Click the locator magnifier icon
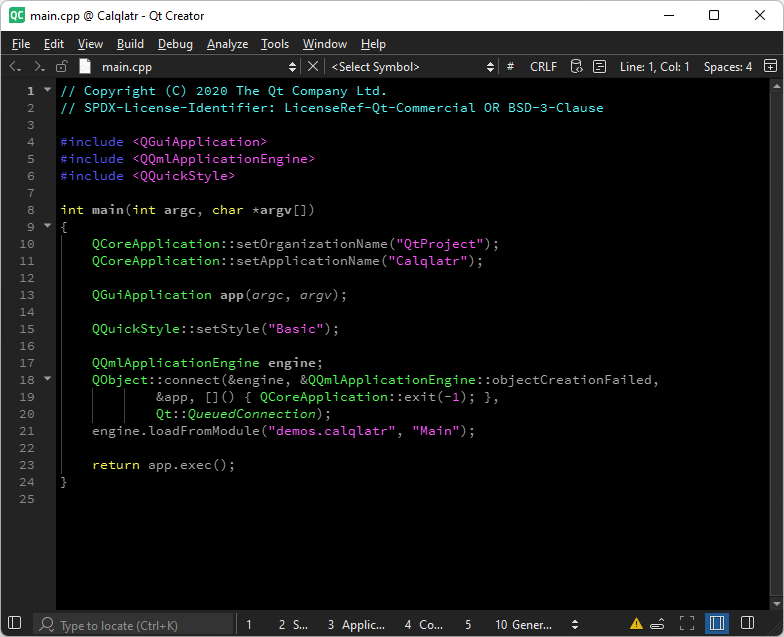This screenshot has height=637, width=784. tap(47, 624)
